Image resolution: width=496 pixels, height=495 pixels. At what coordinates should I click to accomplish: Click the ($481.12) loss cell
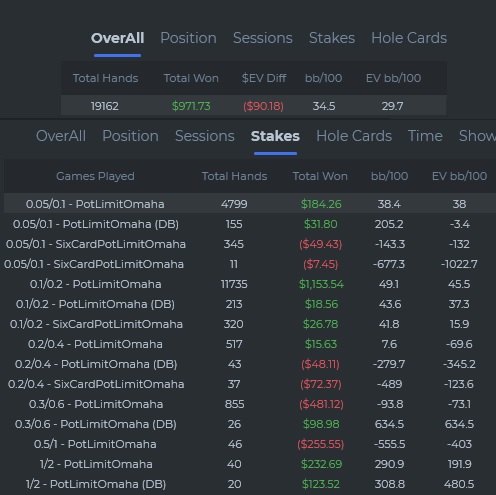tap(321, 404)
